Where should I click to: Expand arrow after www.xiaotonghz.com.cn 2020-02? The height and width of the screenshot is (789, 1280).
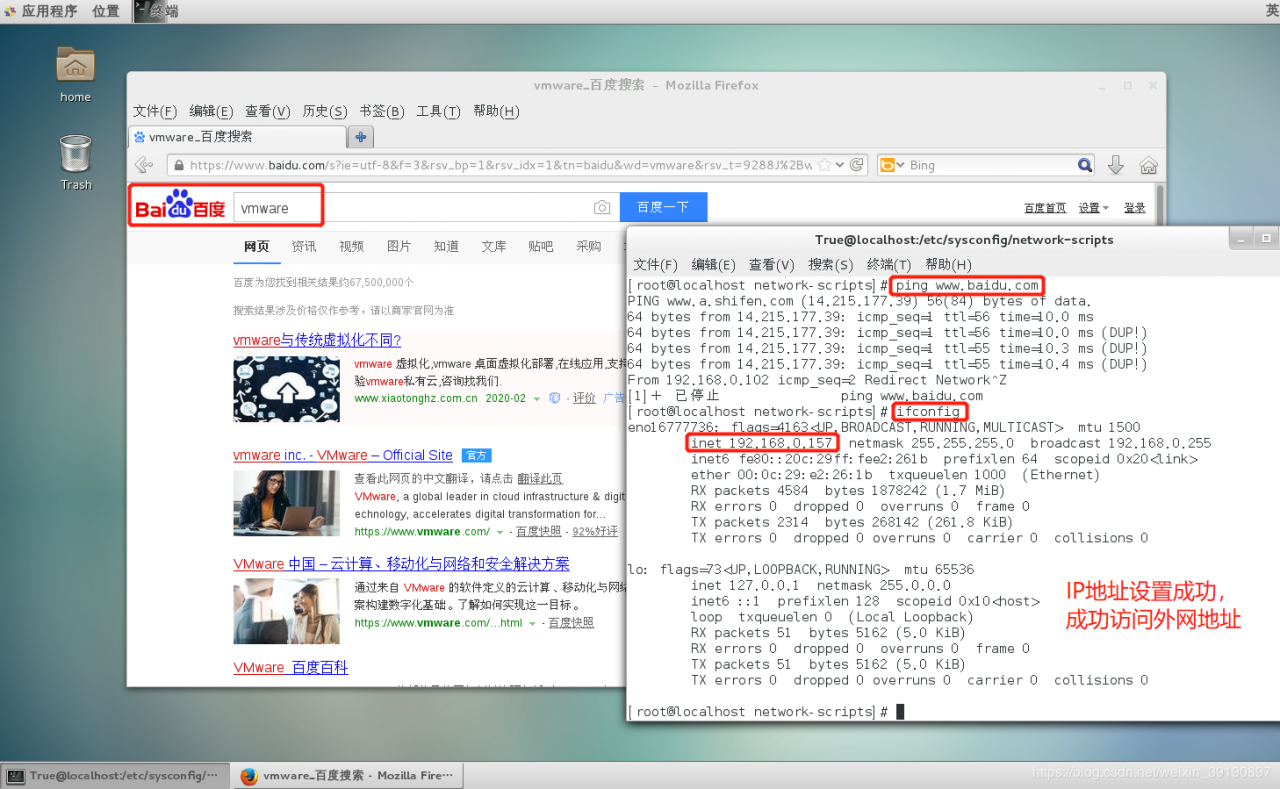[537, 398]
